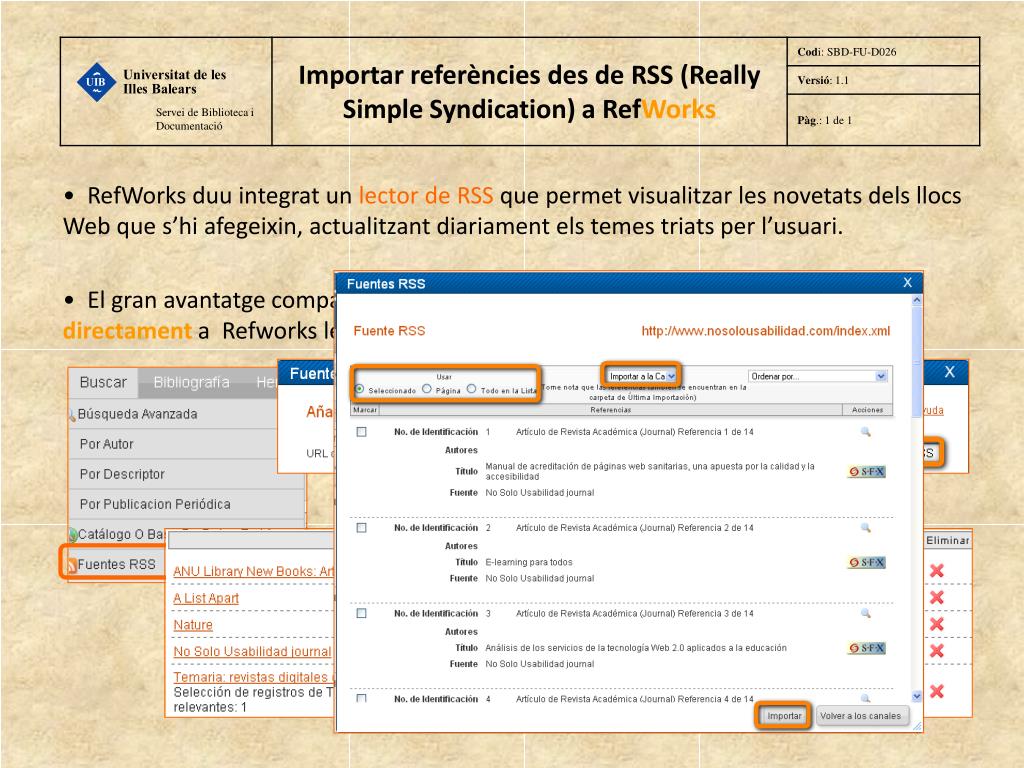Check the box for reference No. 3
Screen dimensions: 1024x768
point(361,613)
